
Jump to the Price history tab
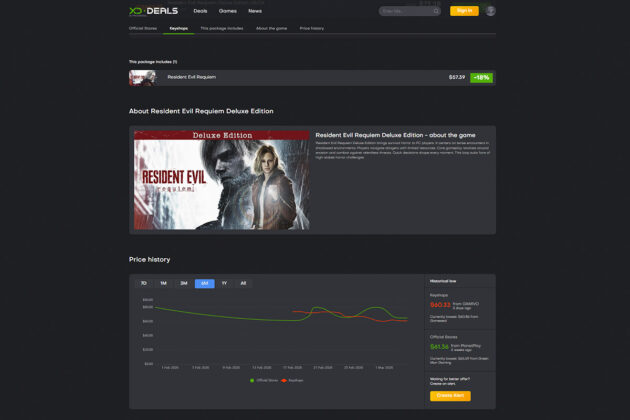[x=311, y=28]
